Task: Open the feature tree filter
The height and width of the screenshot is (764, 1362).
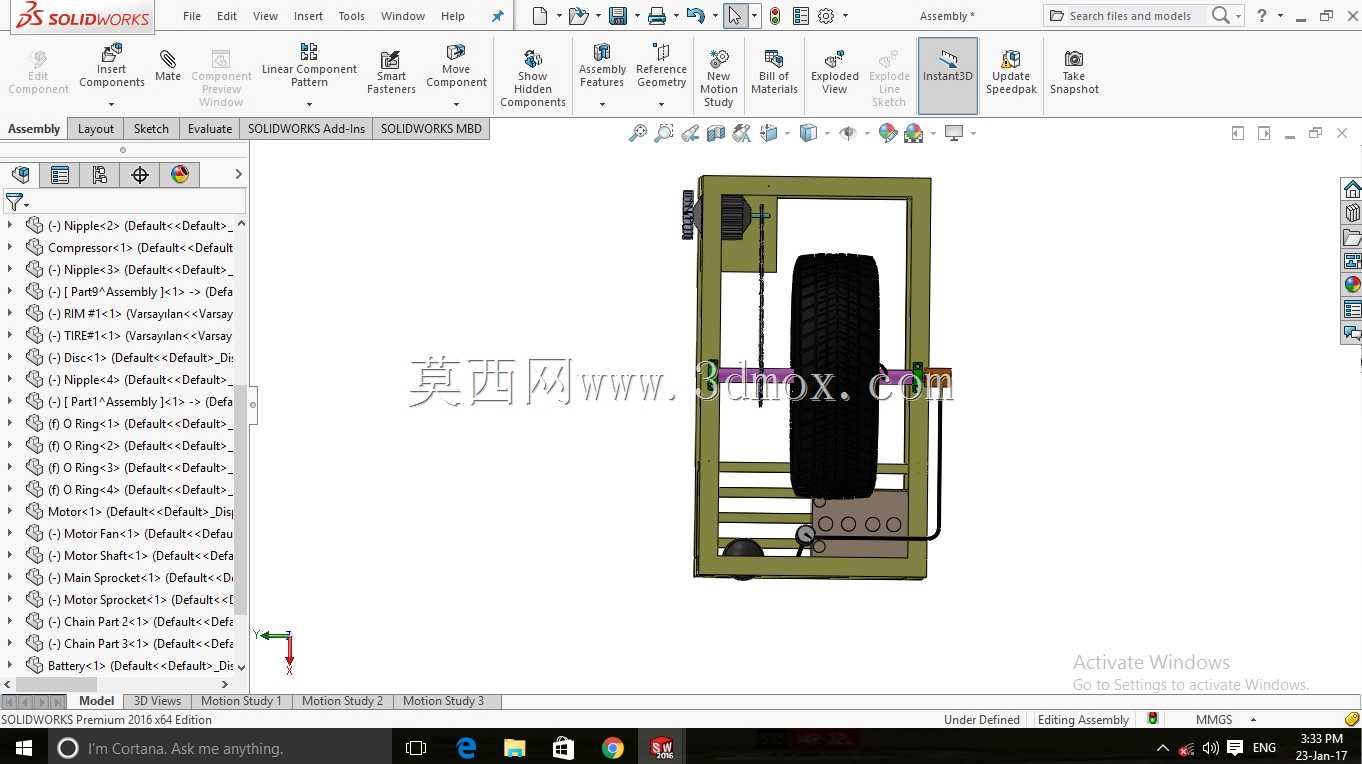Action: point(15,203)
